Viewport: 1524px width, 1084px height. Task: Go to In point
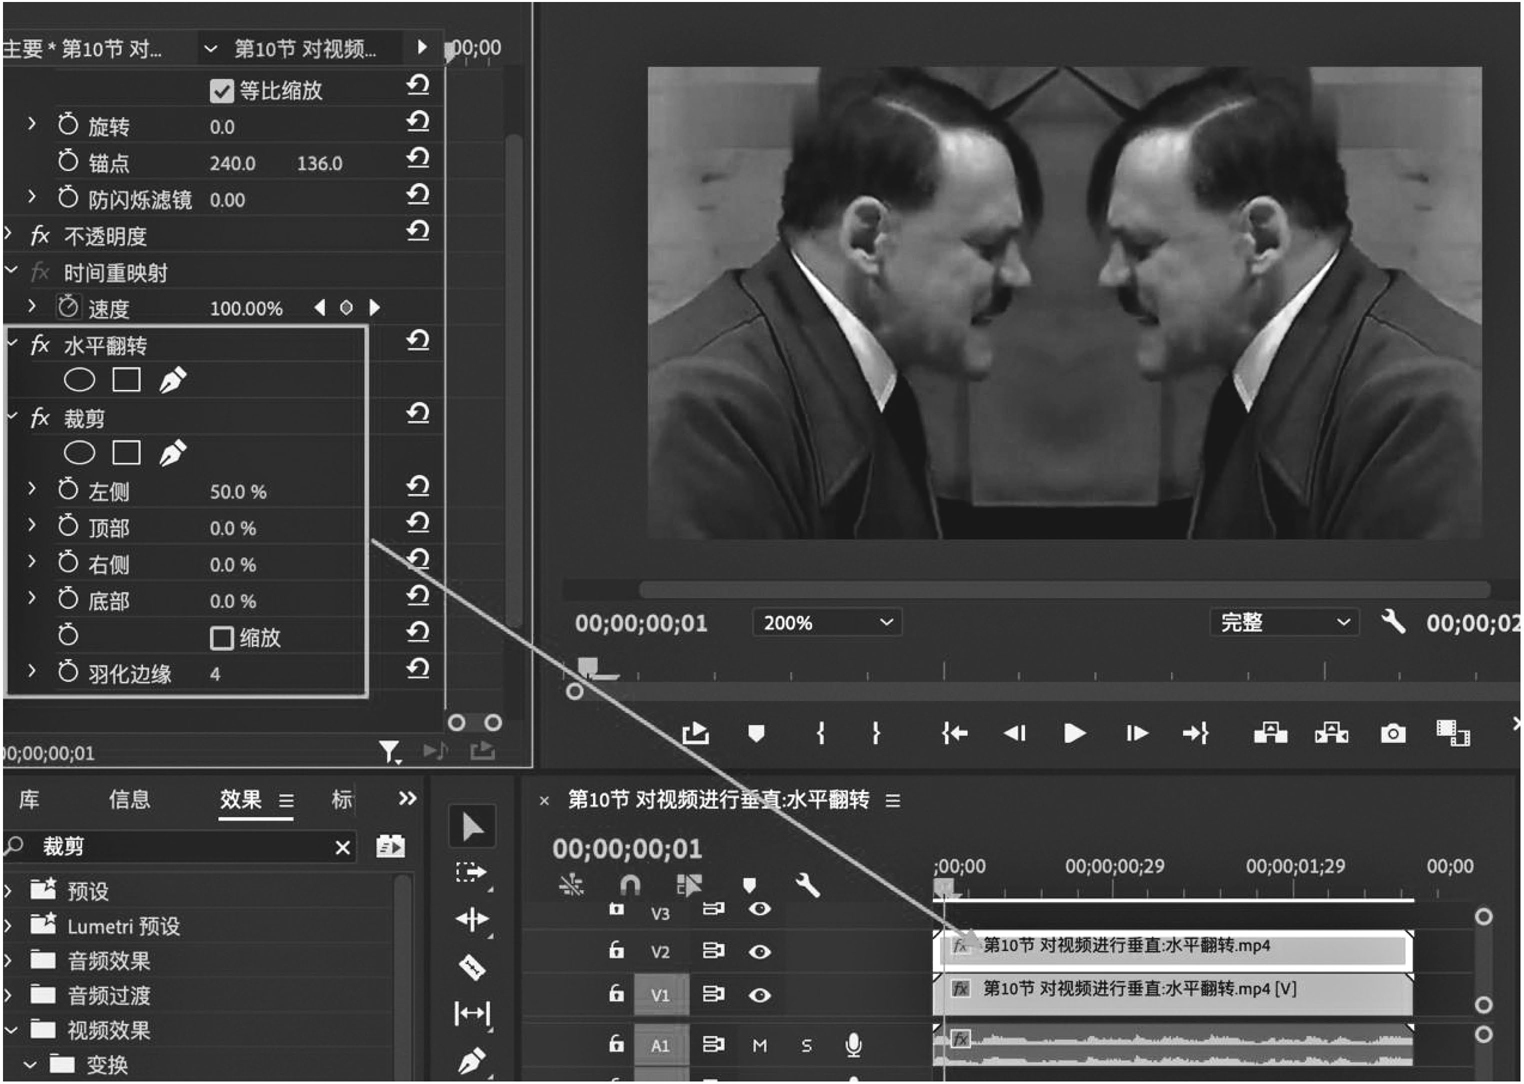coord(955,734)
